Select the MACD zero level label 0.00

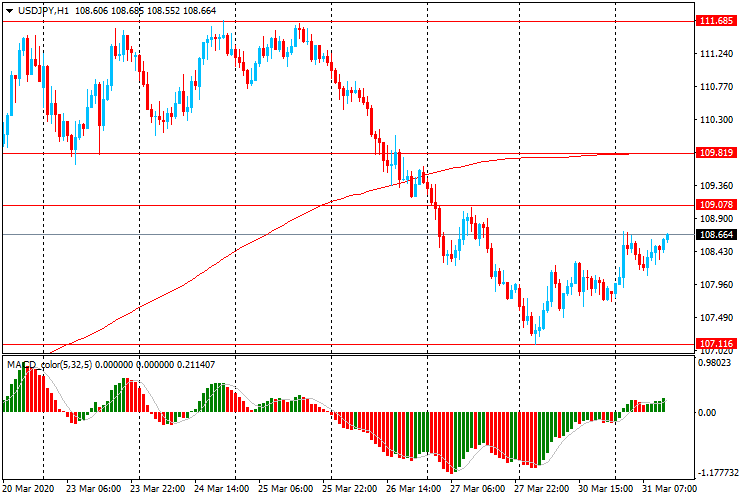point(706,413)
